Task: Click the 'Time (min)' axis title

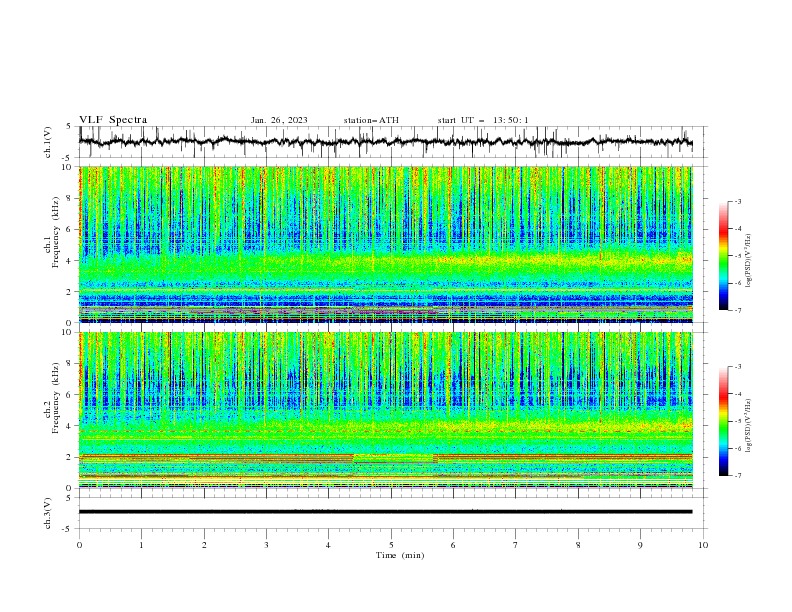Action: pyautogui.click(x=400, y=555)
